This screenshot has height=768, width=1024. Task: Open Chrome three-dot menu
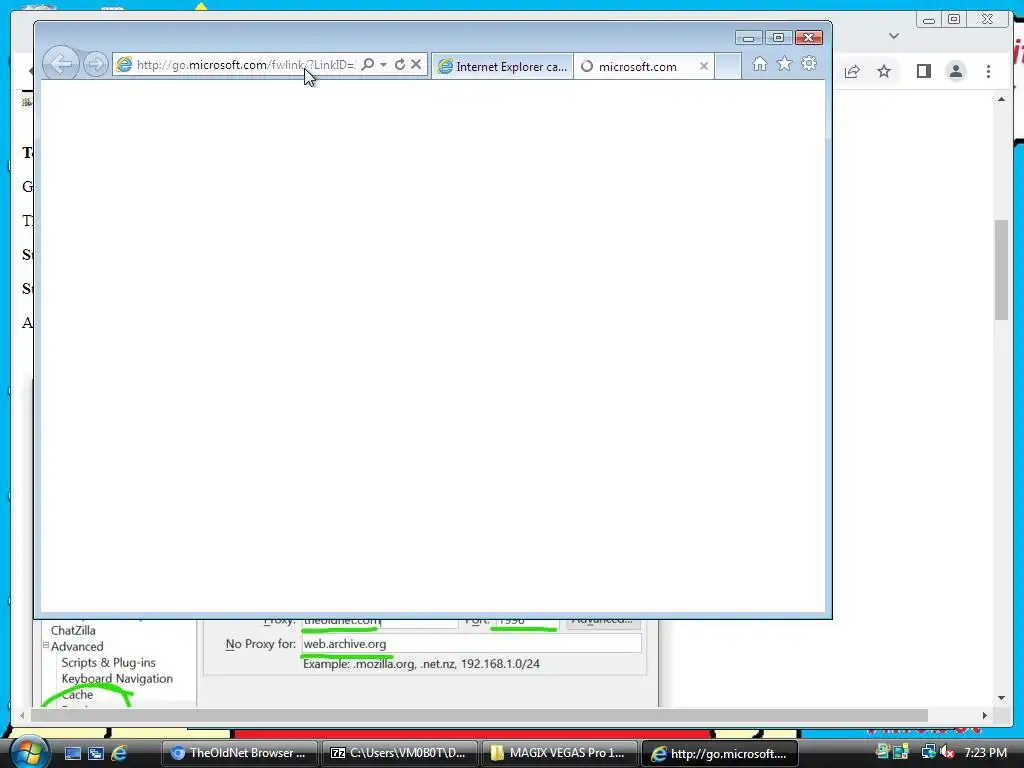point(988,71)
